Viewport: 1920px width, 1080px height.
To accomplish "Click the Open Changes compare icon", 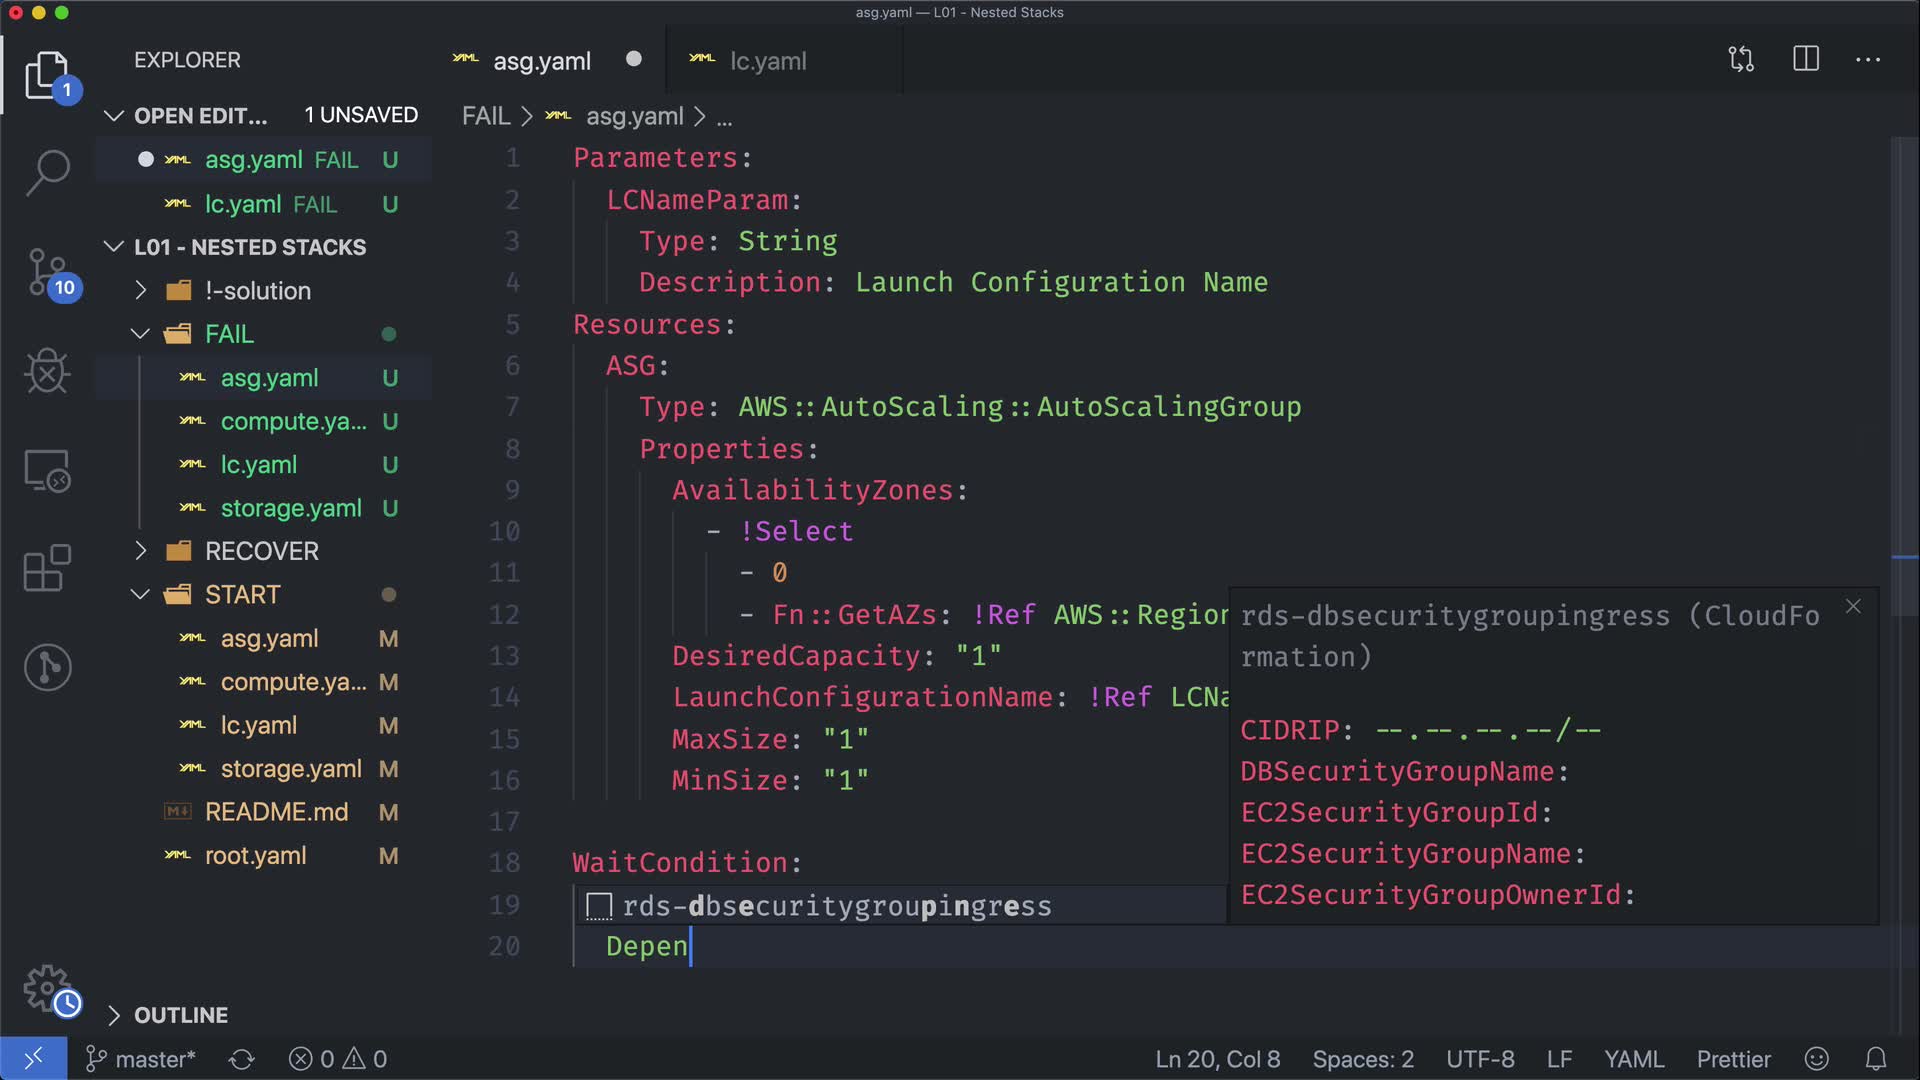I will (1741, 60).
